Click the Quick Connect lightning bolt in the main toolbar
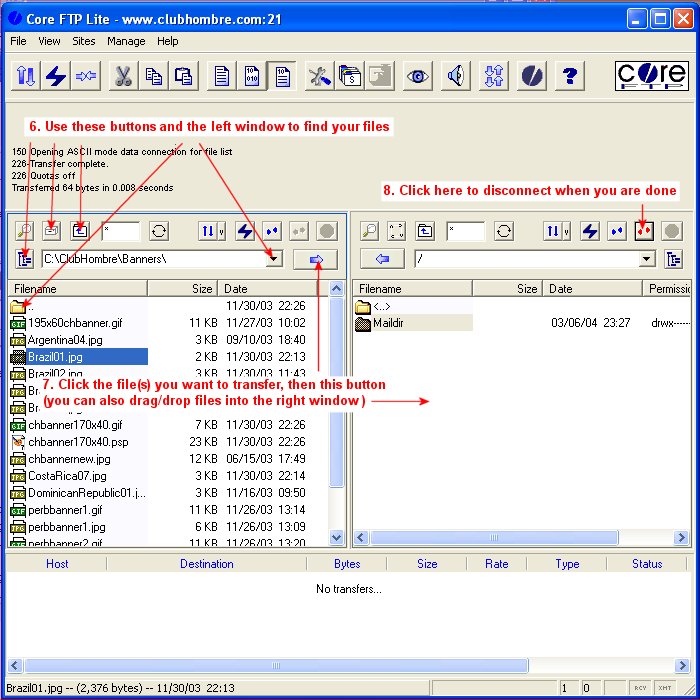This screenshot has width=700, height=700. coord(56,76)
